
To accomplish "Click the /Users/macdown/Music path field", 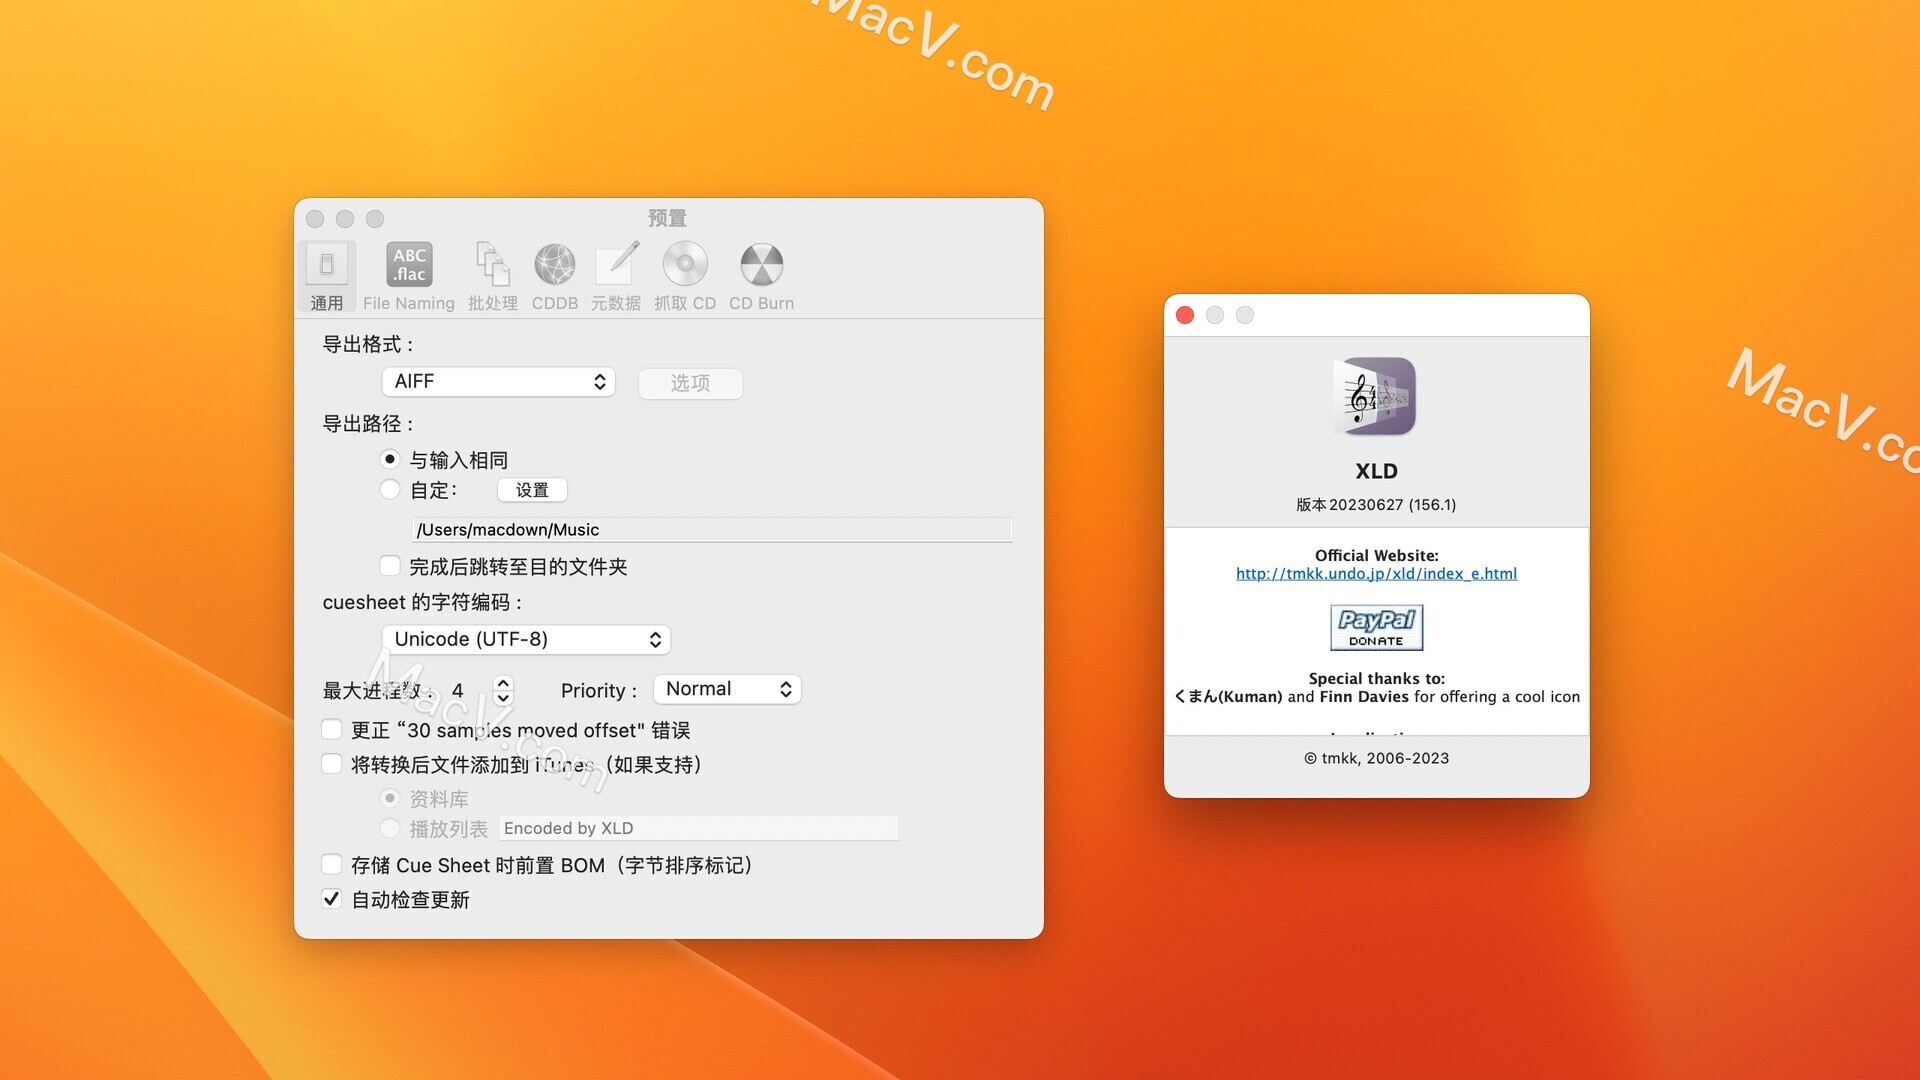I will (x=712, y=529).
